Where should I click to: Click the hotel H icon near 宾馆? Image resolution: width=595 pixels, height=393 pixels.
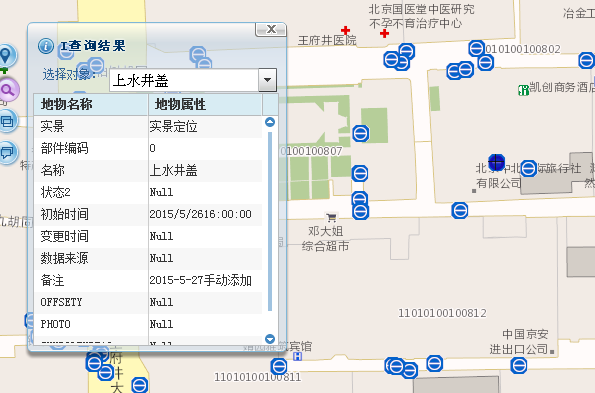[x=298, y=356]
